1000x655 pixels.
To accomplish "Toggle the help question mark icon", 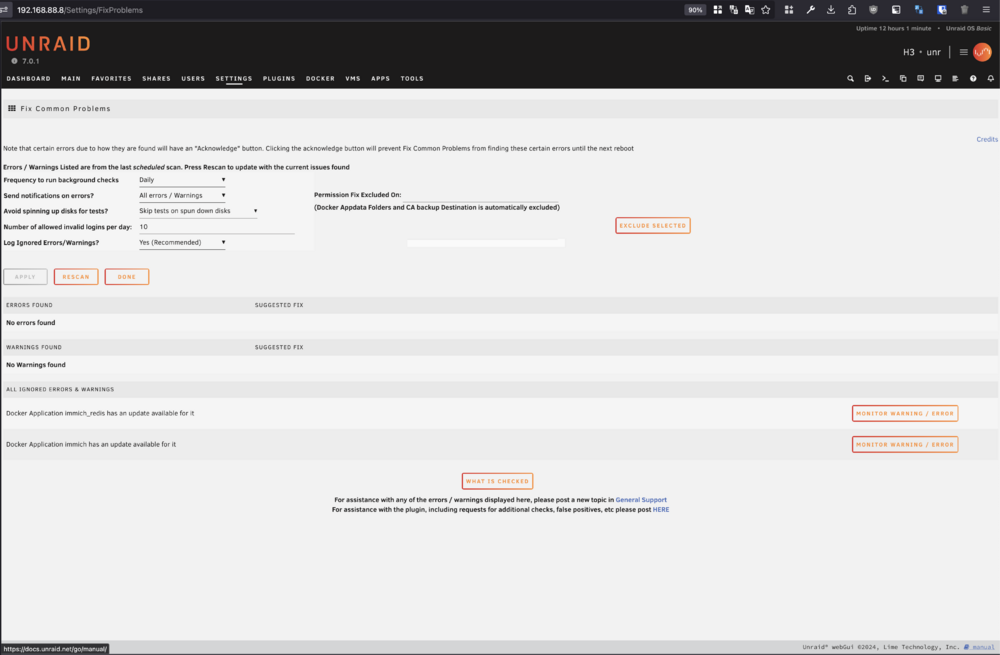I will [973, 78].
